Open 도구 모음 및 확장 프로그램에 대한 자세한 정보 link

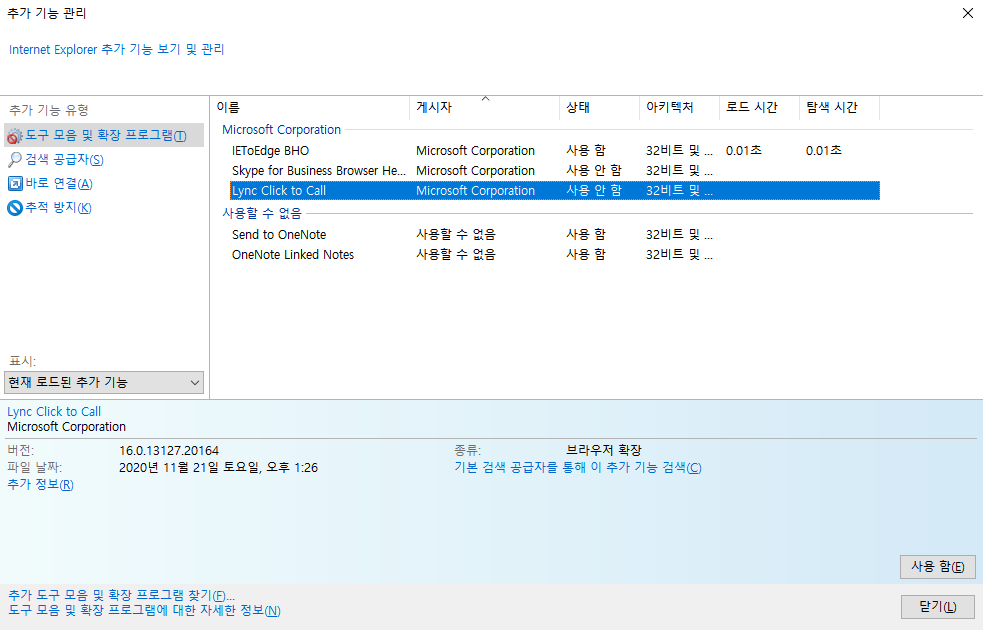click(144, 611)
